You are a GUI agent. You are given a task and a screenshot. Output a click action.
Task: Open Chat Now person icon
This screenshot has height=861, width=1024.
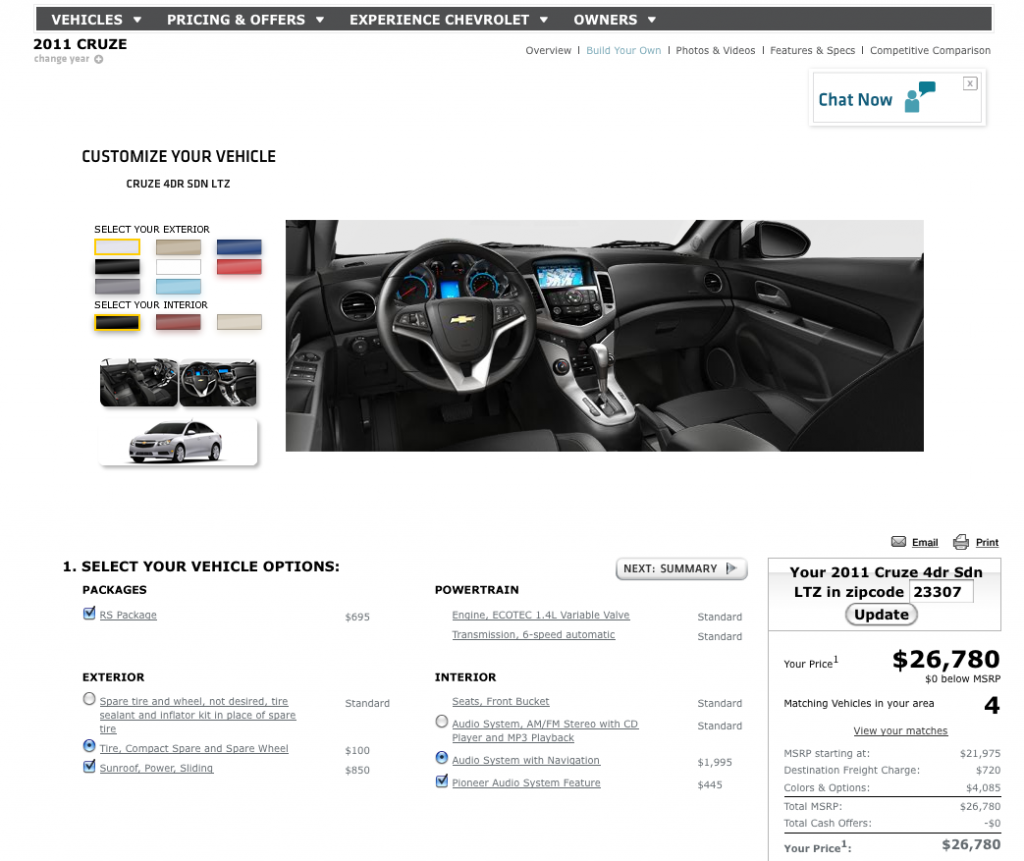[x=919, y=97]
